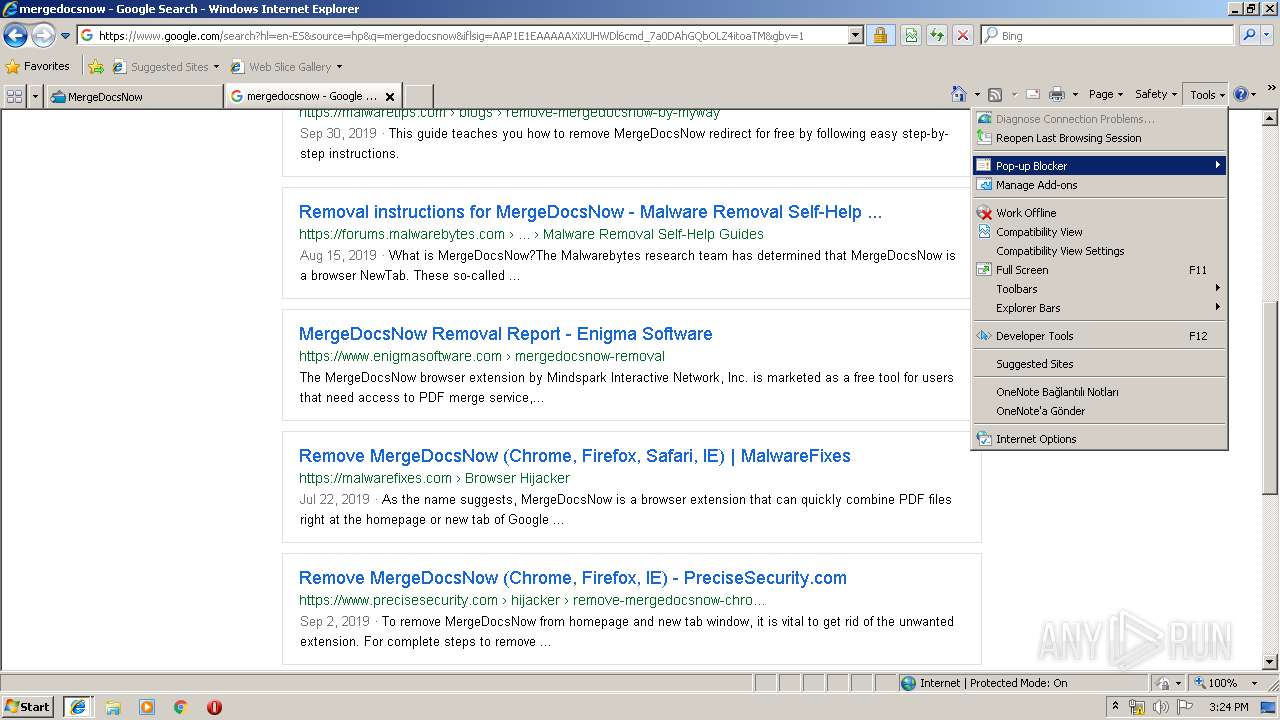Image resolution: width=1280 pixels, height=720 pixels.
Task: Open the recent pages dropdown by Forward arrow
Action: click(65, 36)
